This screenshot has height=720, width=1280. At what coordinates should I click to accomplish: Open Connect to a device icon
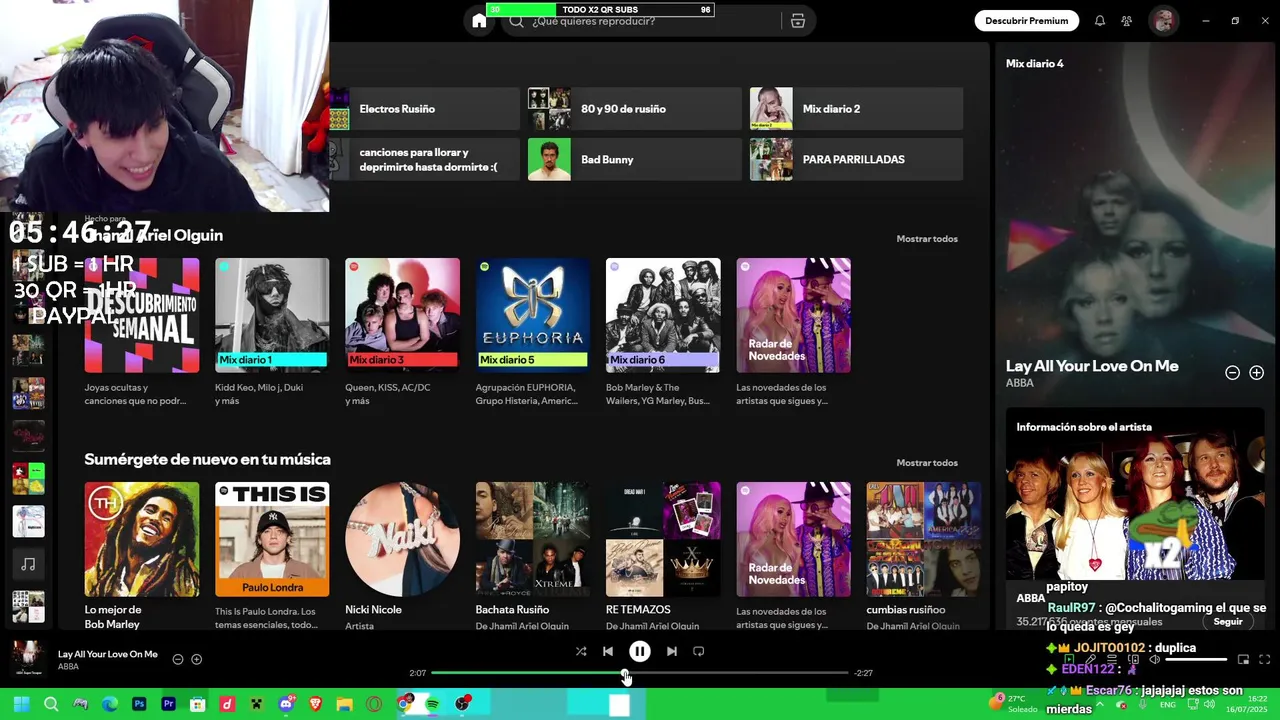tap(1132, 659)
